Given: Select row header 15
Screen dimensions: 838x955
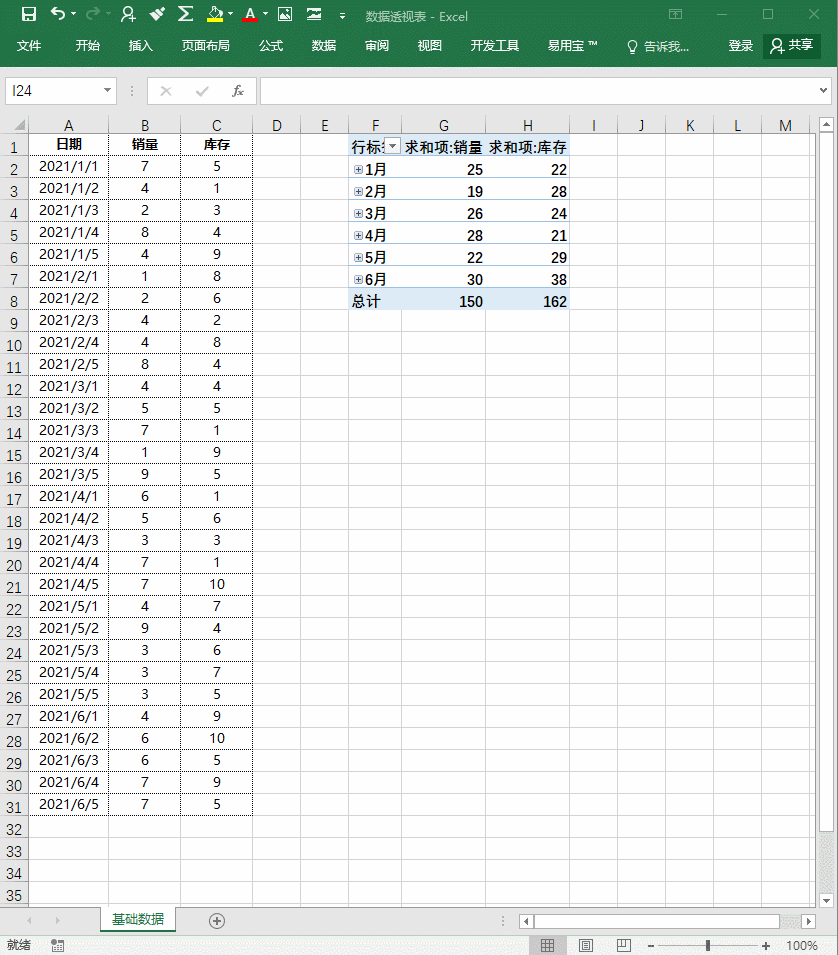Looking at the screenshot, I should pos(14,455).
